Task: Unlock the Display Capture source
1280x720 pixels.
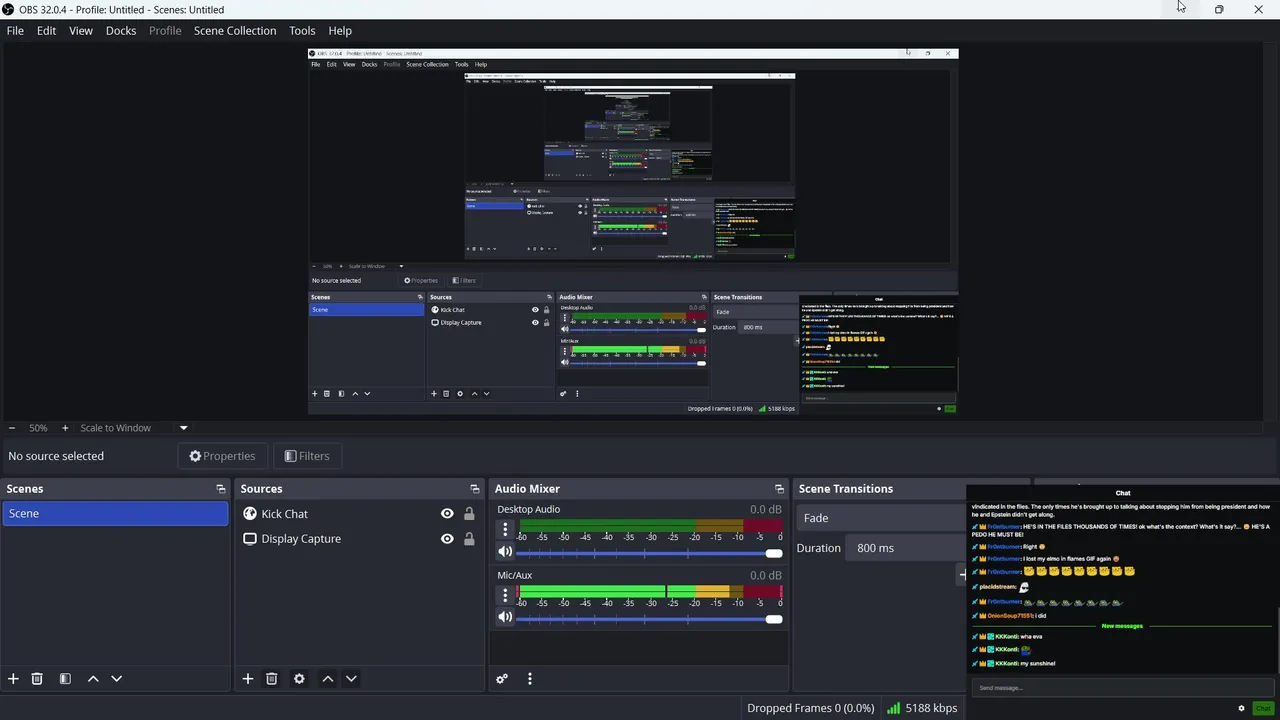Action: (469, 538)
